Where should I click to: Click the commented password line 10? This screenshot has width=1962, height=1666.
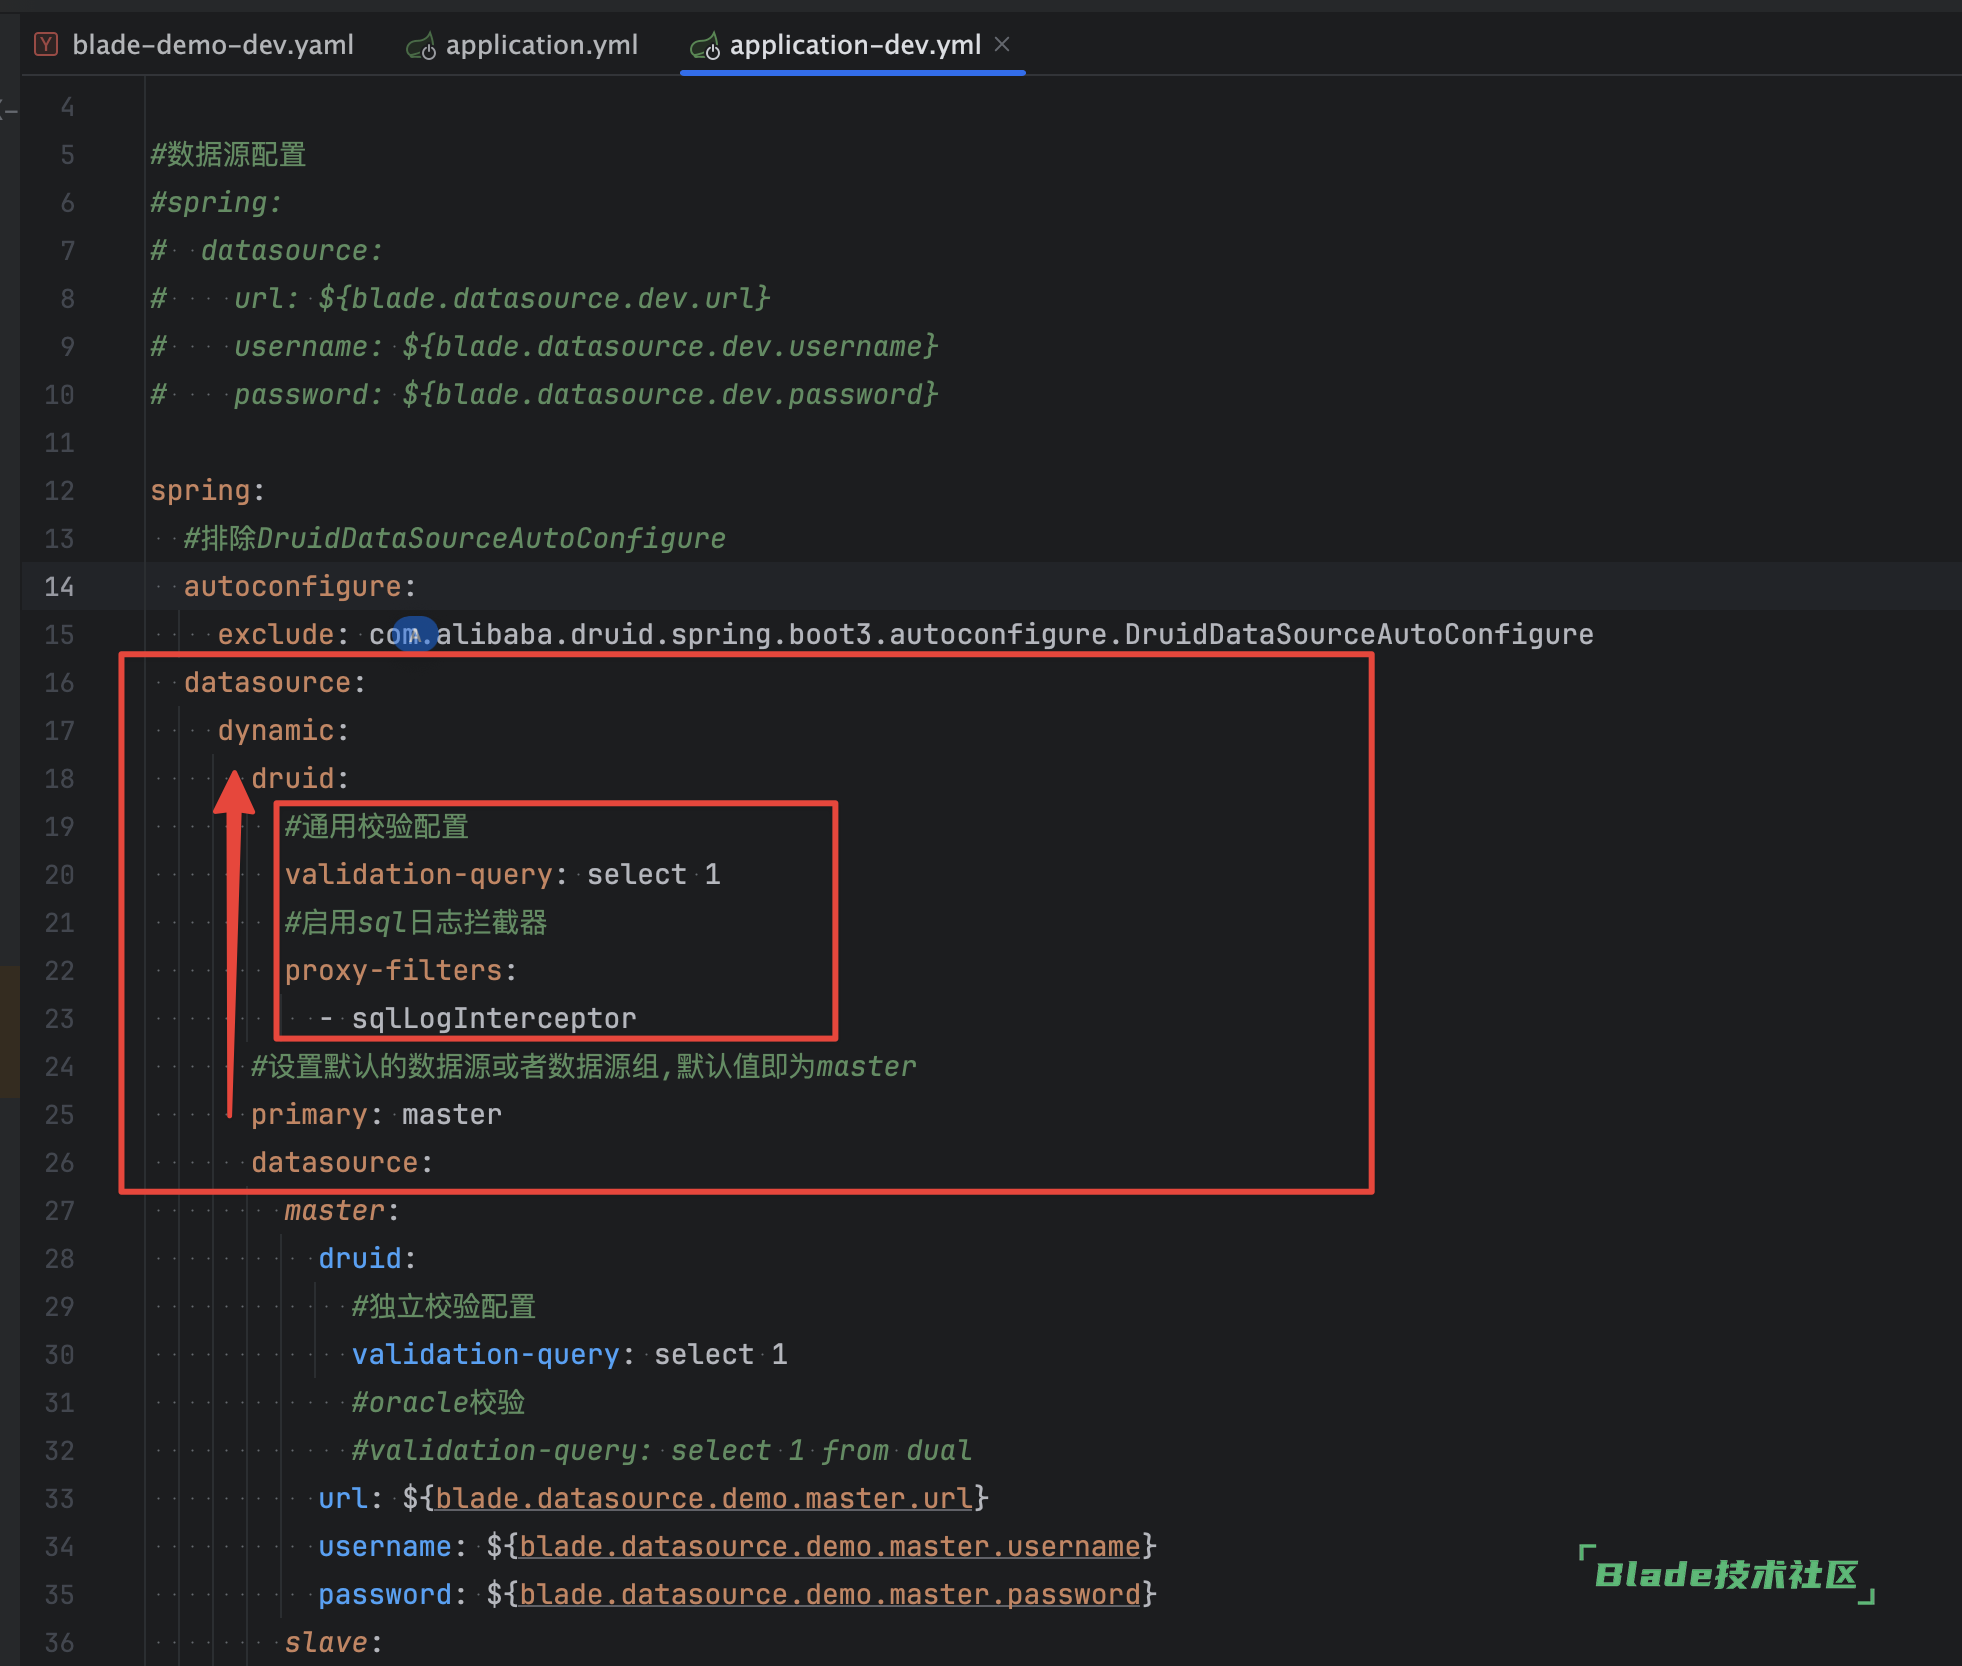click(x=544, y=394)
